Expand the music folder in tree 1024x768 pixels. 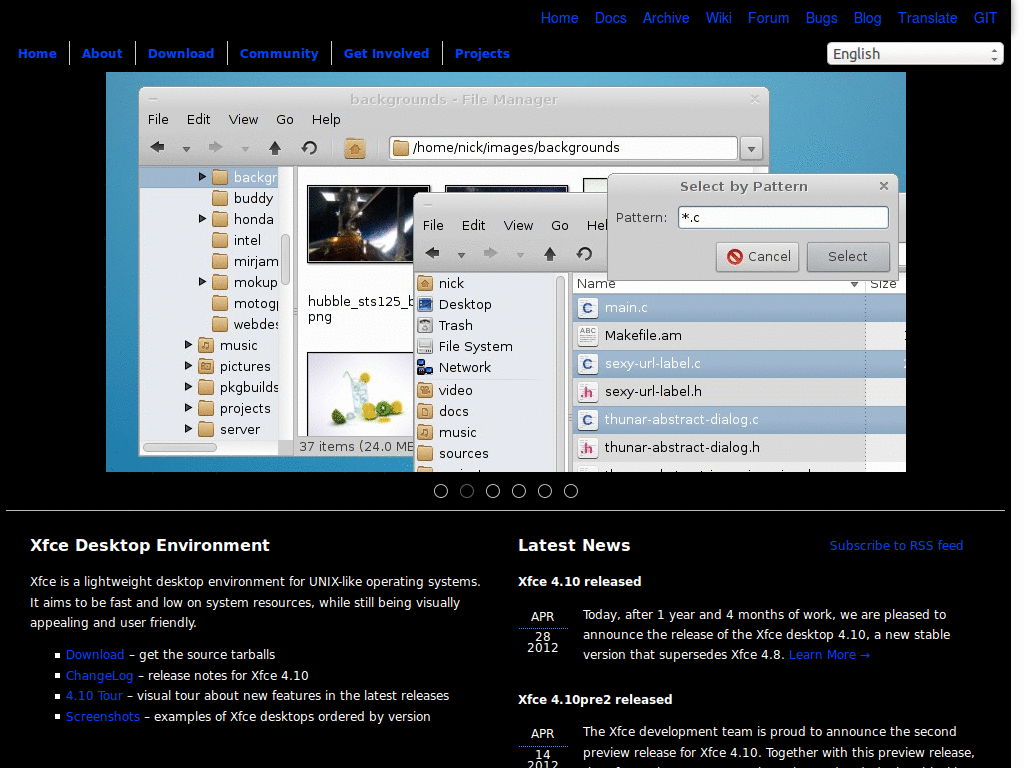point(189,345)
